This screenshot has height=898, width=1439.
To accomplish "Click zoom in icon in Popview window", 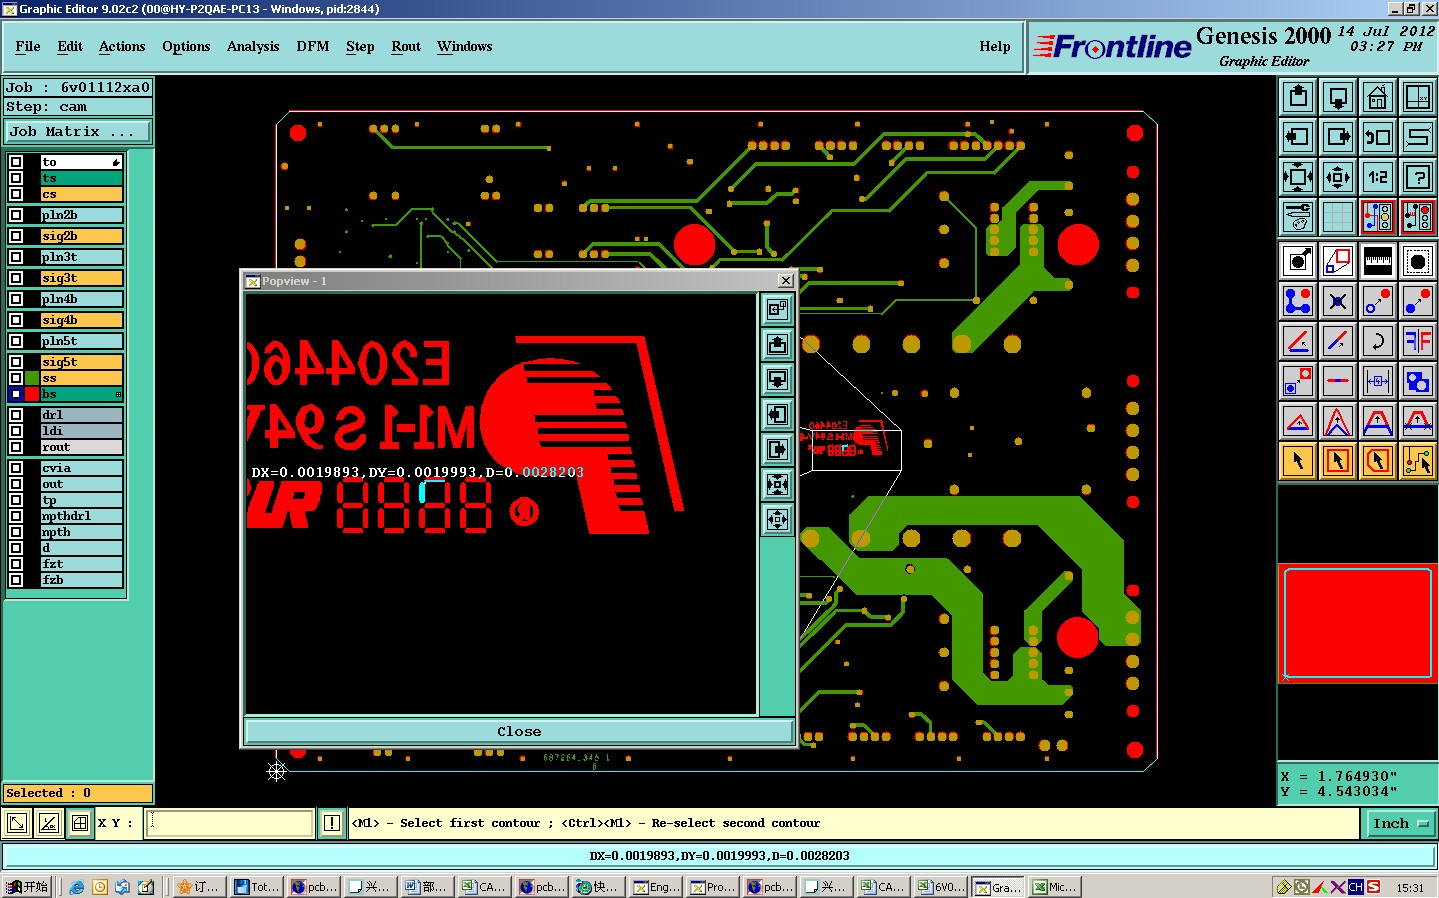I will [777, 484].
